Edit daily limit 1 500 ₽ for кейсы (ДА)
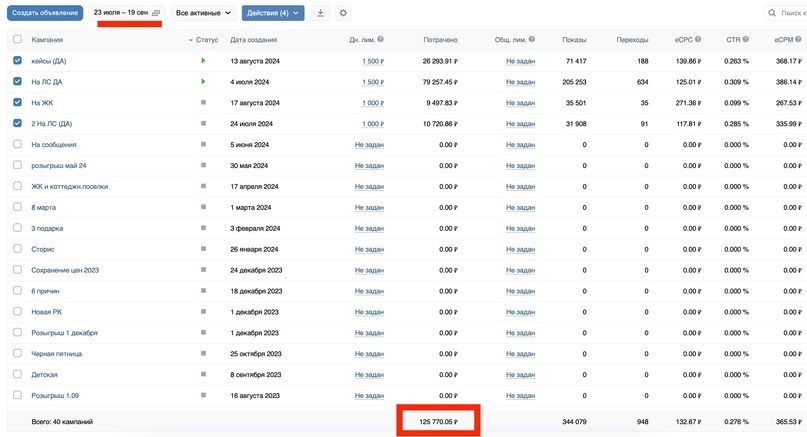This screenshot has height=437, width=807. (373, 61)
